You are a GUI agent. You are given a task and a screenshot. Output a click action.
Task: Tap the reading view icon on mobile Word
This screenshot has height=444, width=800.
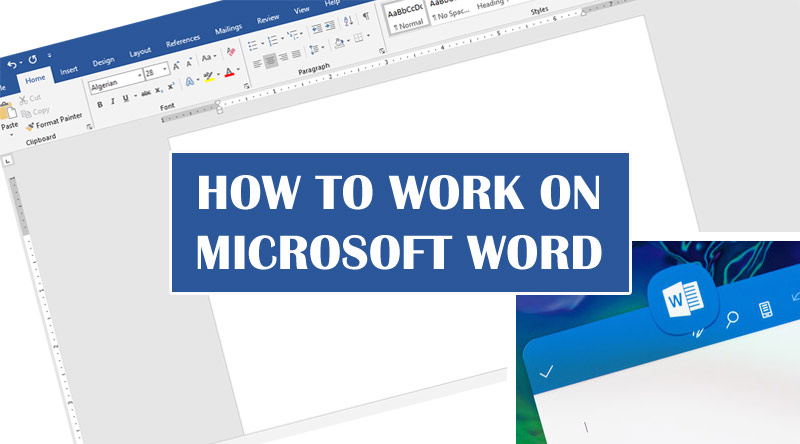tap(765, 310)
